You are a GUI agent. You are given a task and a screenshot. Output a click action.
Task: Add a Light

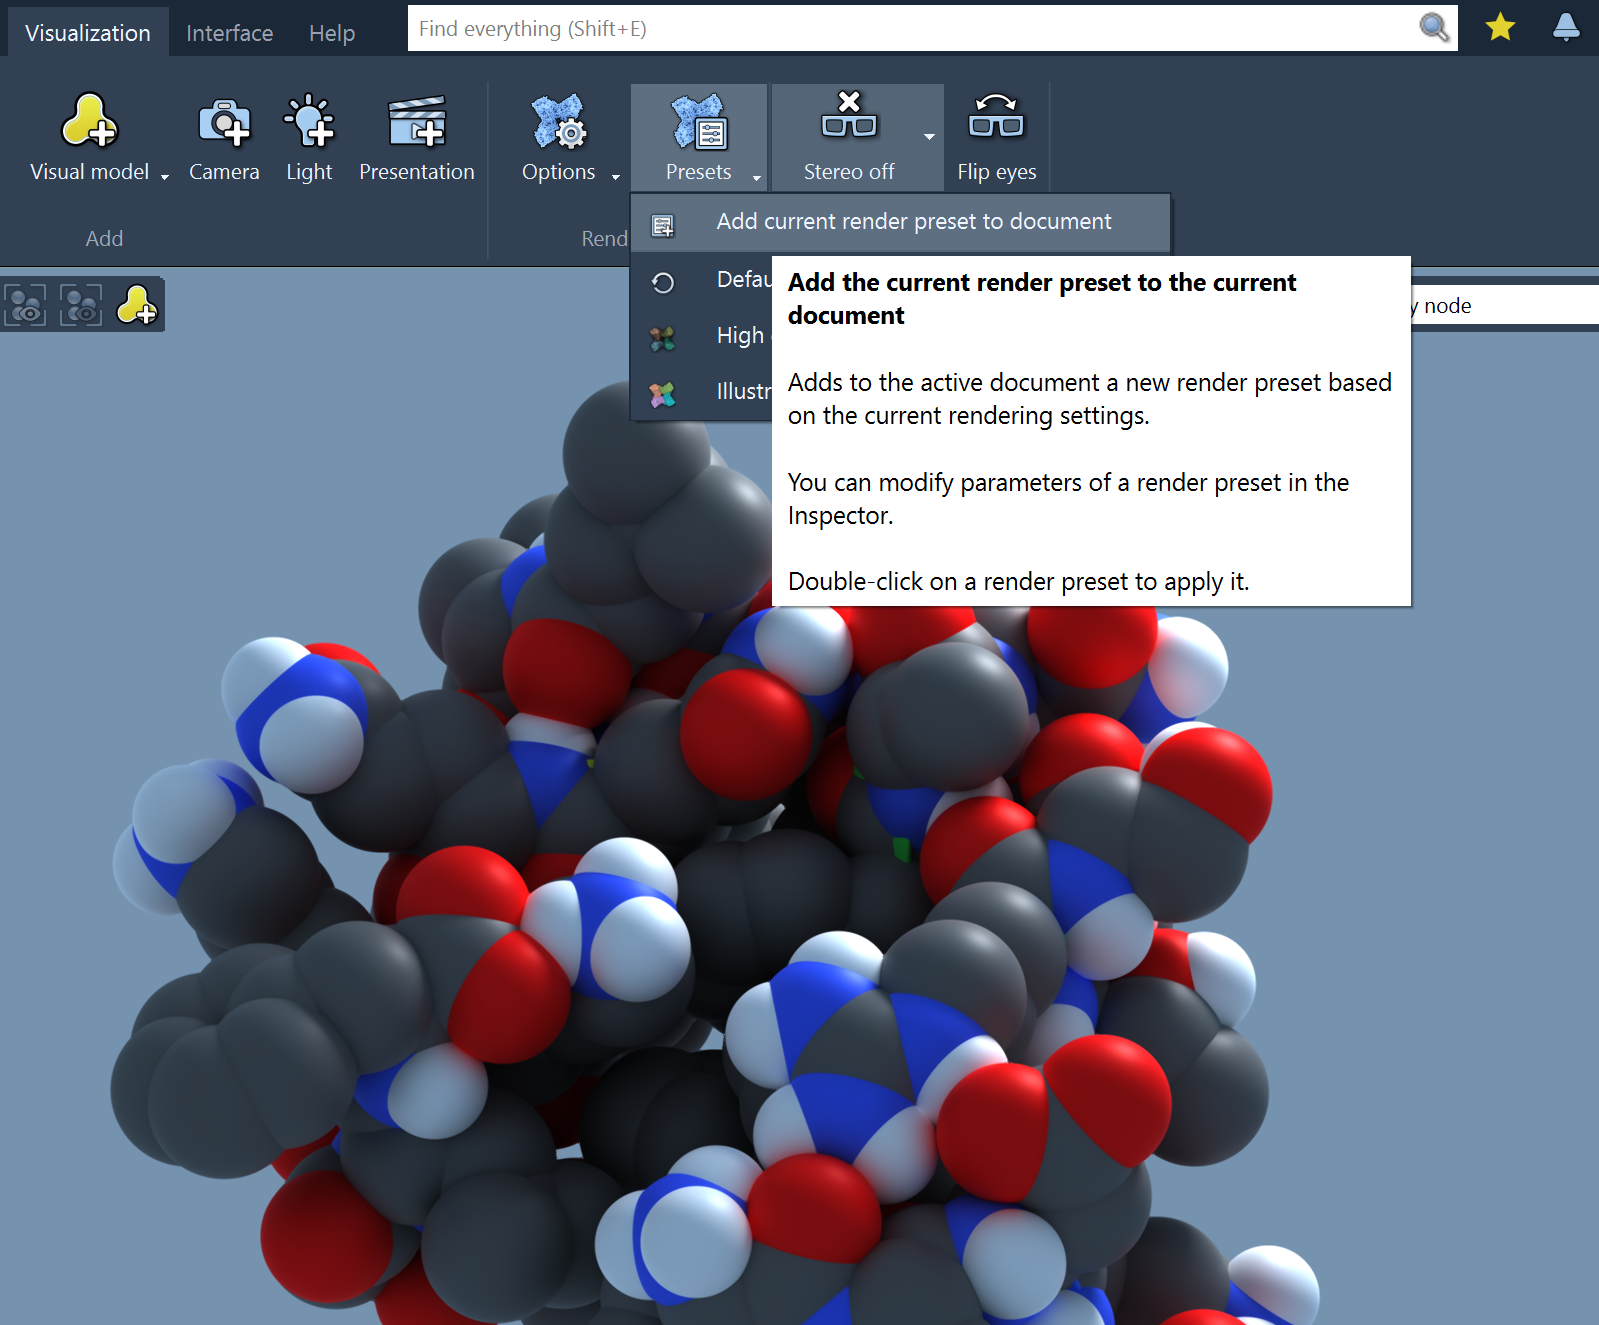pyautogui.click(x=309, y=138)
